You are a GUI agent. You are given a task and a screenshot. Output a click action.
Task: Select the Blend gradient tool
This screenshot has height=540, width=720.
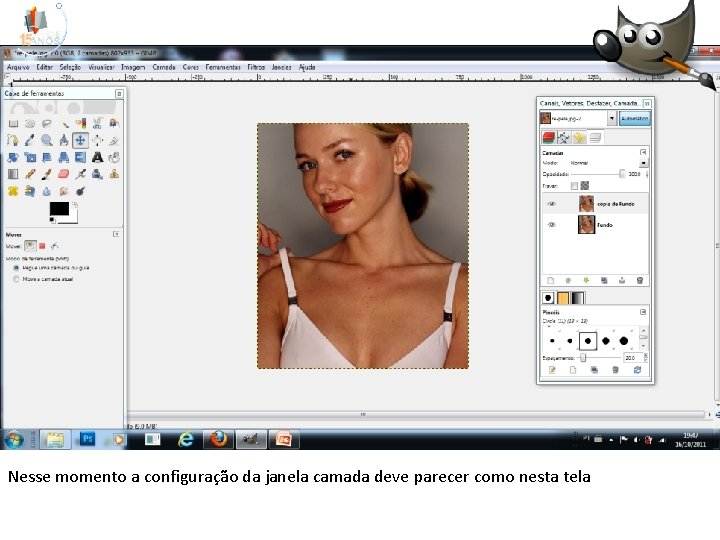pos(13,174)
